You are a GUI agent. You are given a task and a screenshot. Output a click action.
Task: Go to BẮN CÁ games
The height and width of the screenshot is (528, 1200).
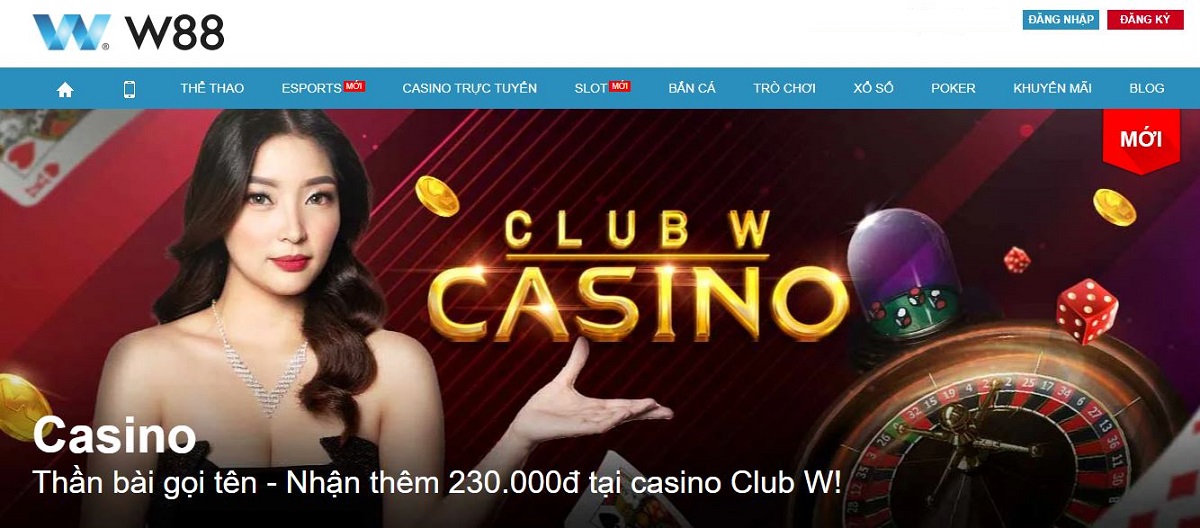click(692, 88)
